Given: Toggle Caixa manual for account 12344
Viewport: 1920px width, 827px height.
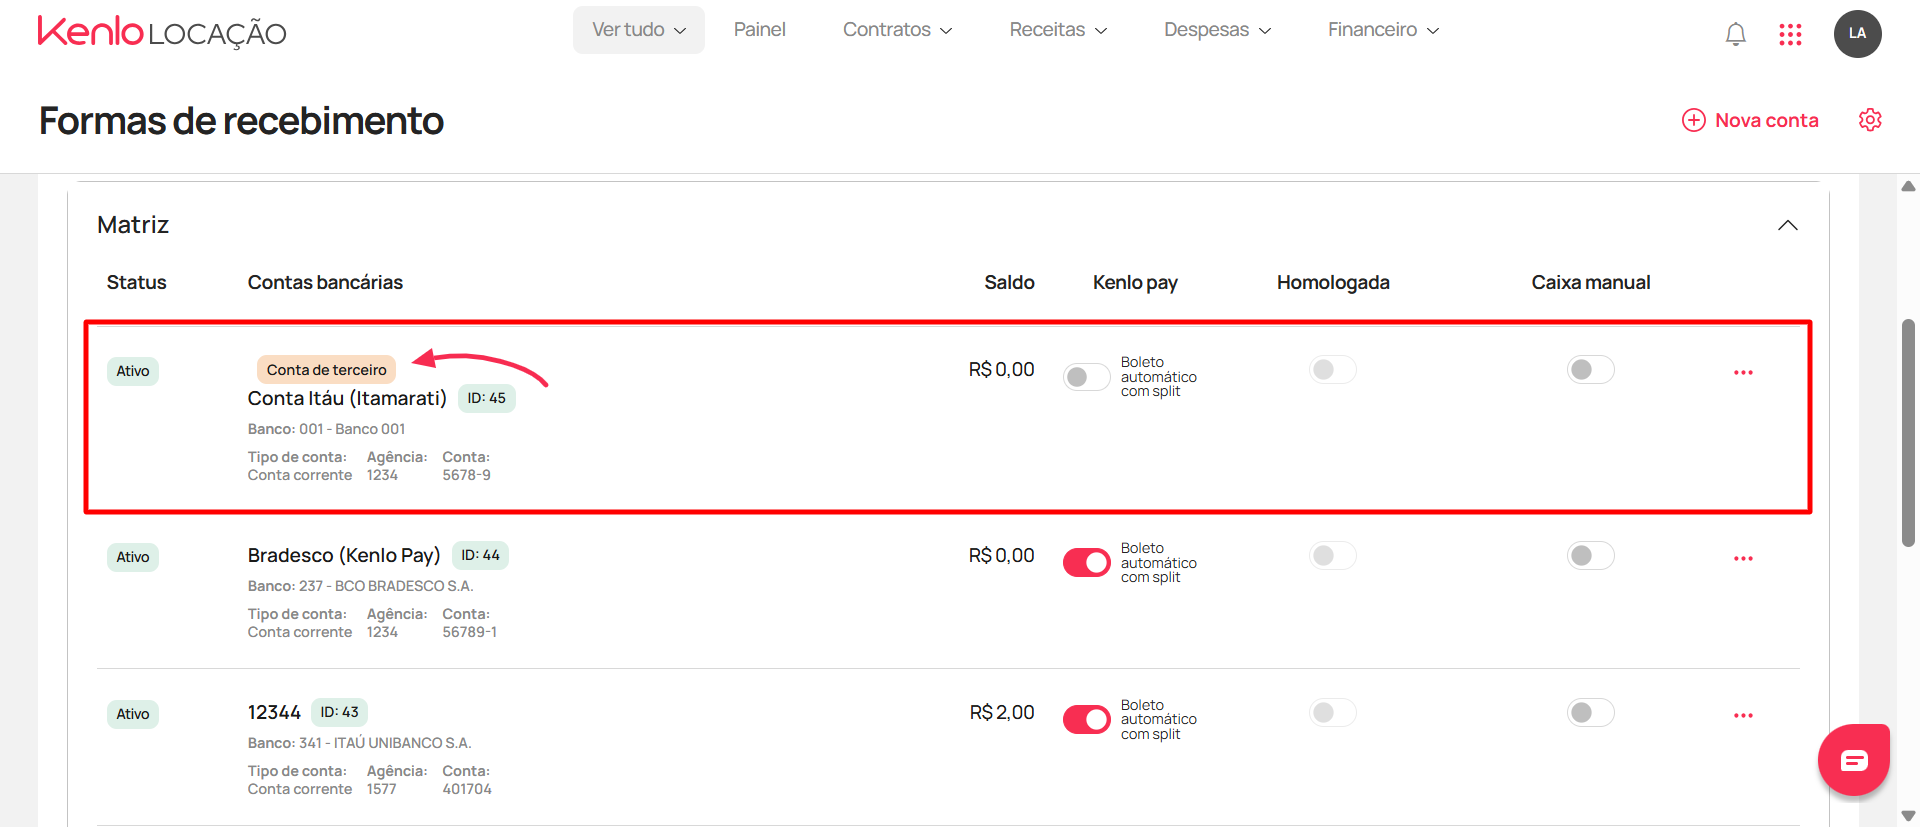Looking at the screenshot, I should click(x=1590, y=712).
